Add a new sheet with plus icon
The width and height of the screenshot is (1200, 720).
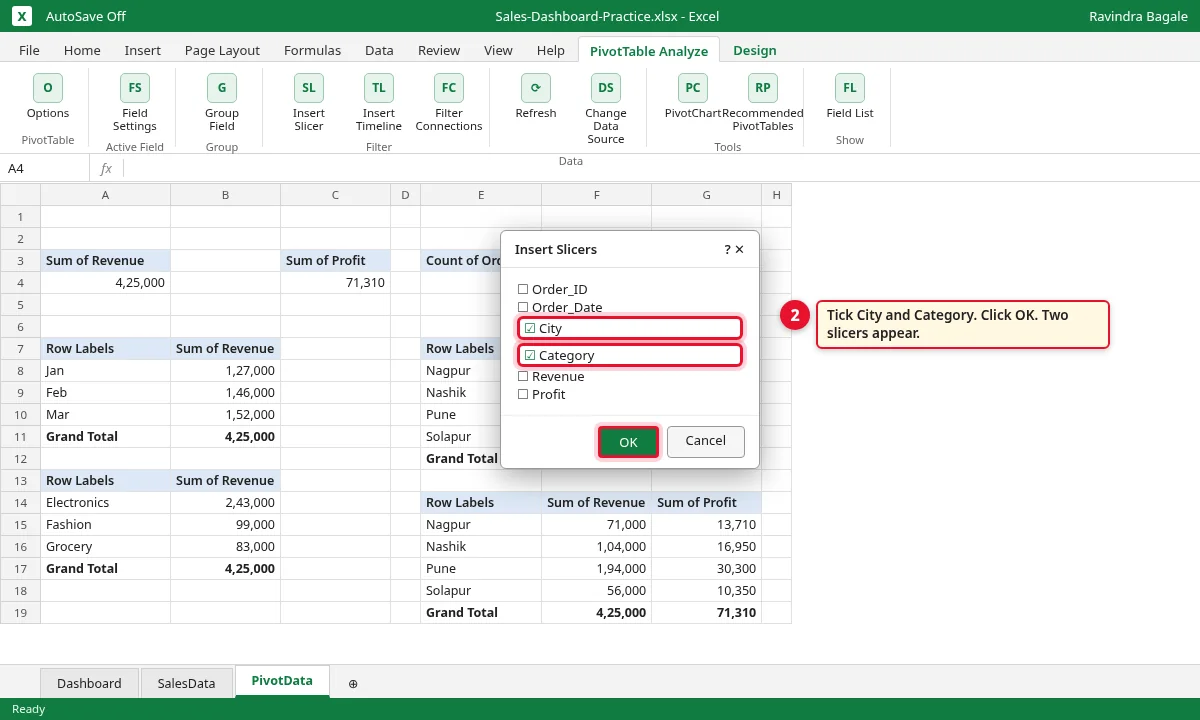tap(353, 684)
